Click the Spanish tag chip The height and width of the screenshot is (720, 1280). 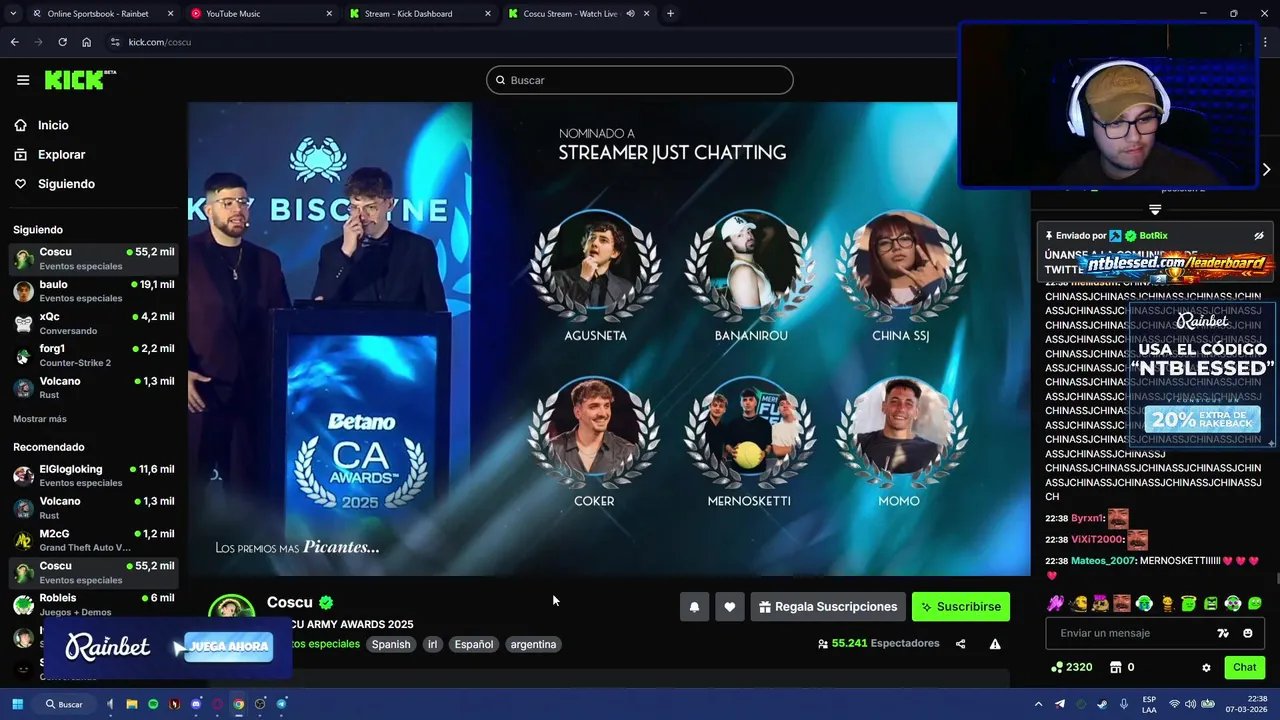click(x=391, y=644)
